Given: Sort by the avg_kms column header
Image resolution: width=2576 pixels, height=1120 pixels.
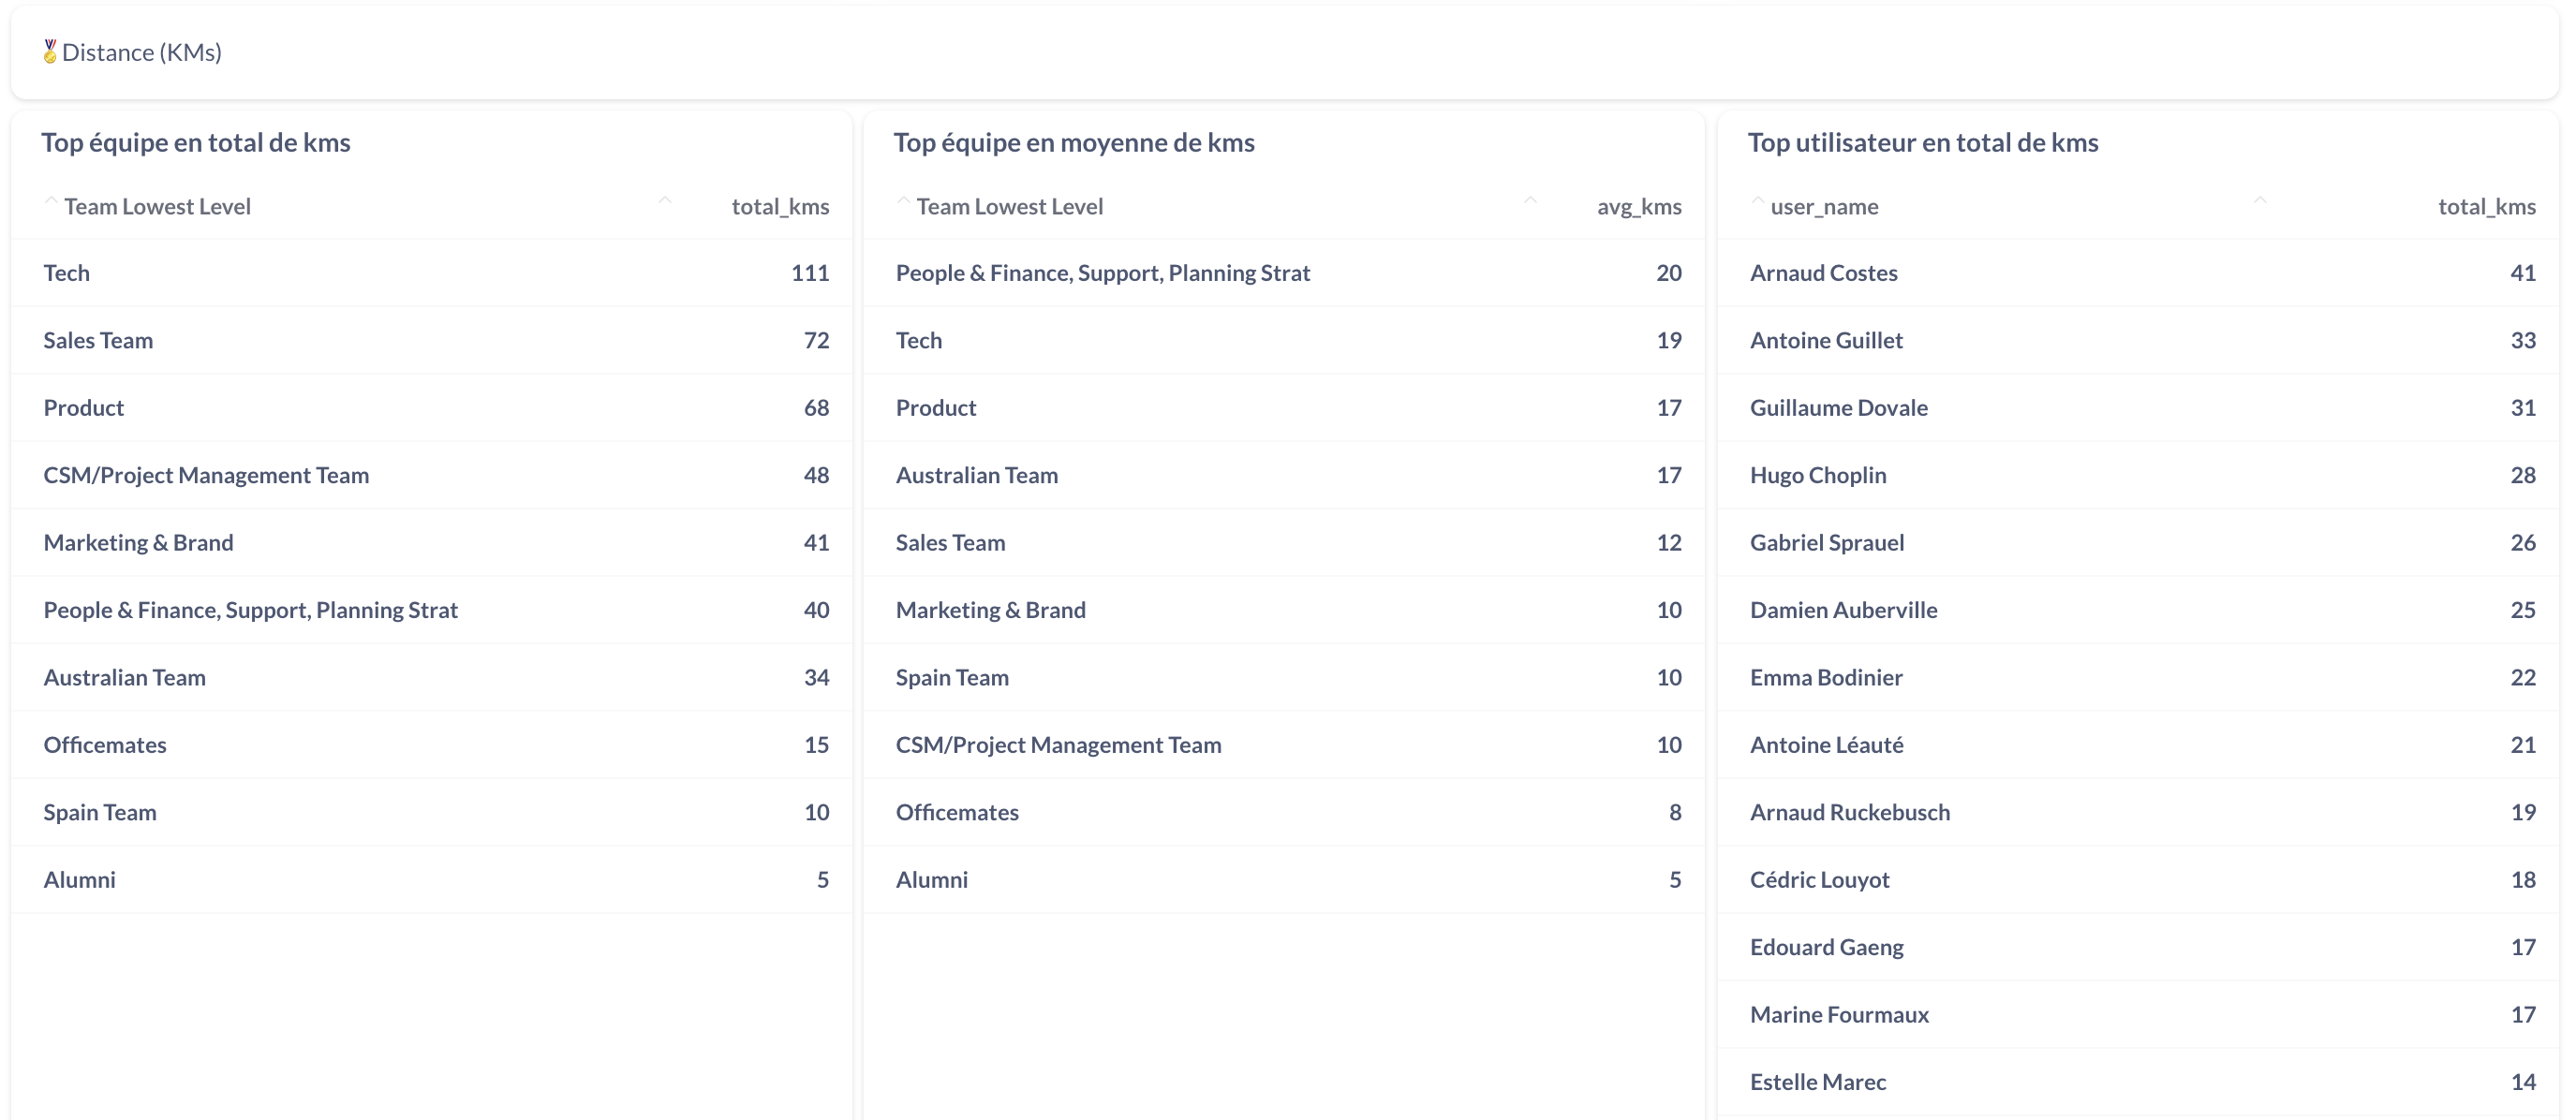Looking at the screenshot, I should coord(1638,207).
